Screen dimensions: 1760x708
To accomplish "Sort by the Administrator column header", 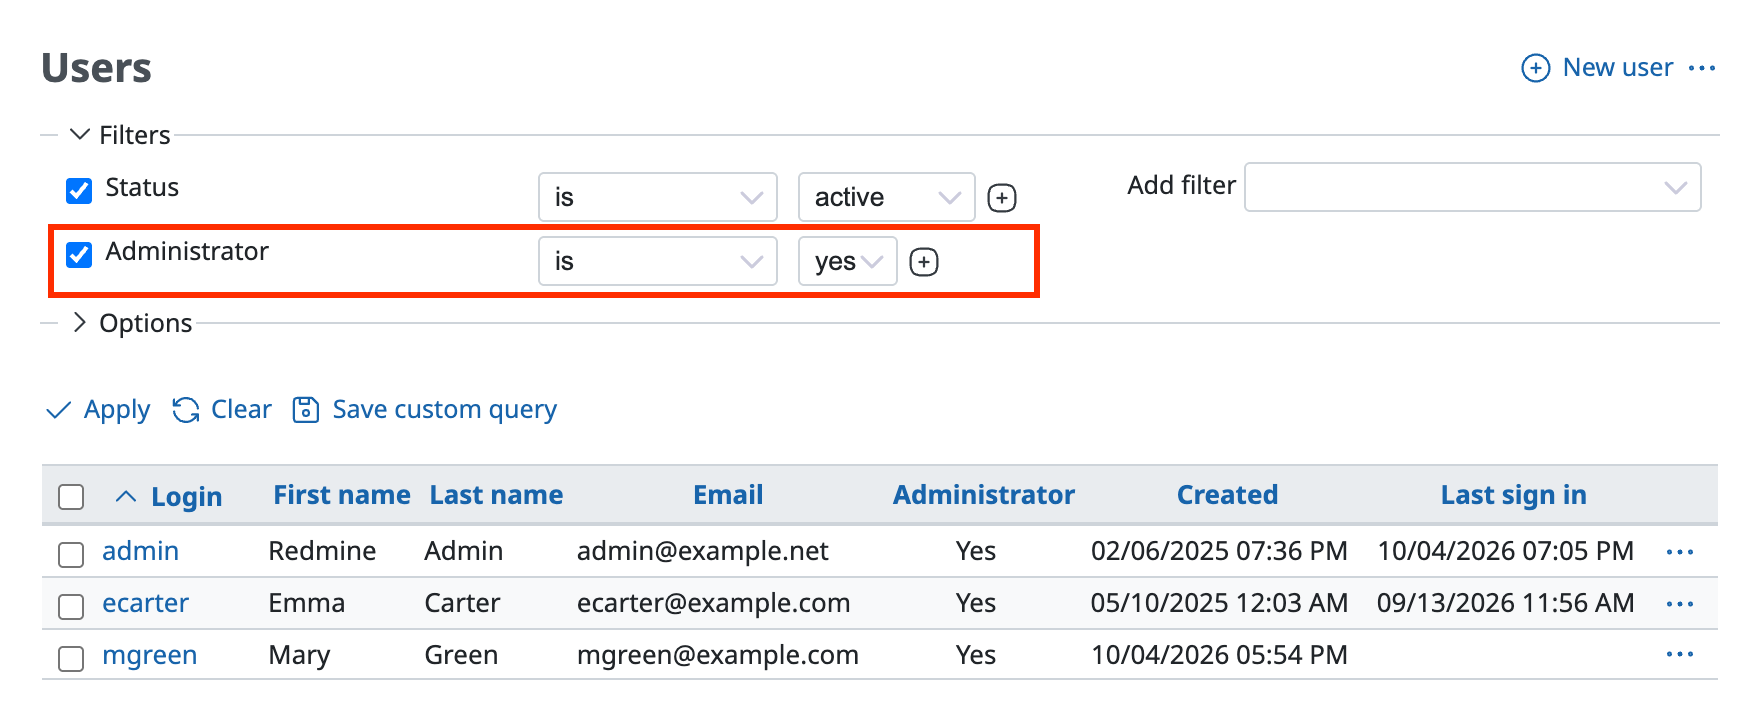I will click(x=984, y=495).
